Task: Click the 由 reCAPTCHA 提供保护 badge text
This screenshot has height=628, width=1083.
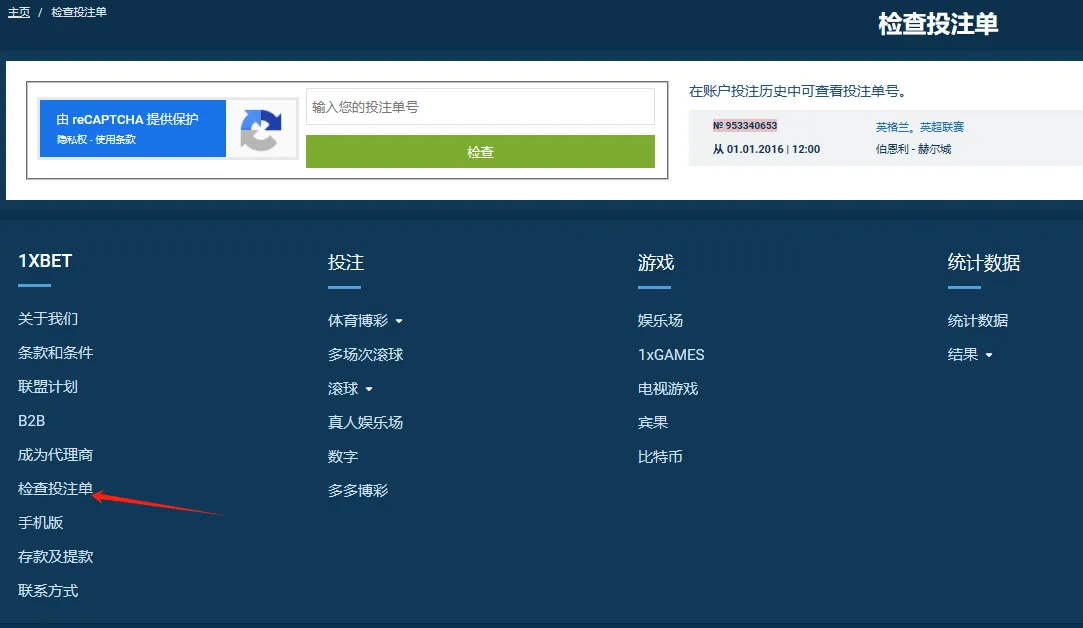Action: pyautogui.click(x=128, y=120)
